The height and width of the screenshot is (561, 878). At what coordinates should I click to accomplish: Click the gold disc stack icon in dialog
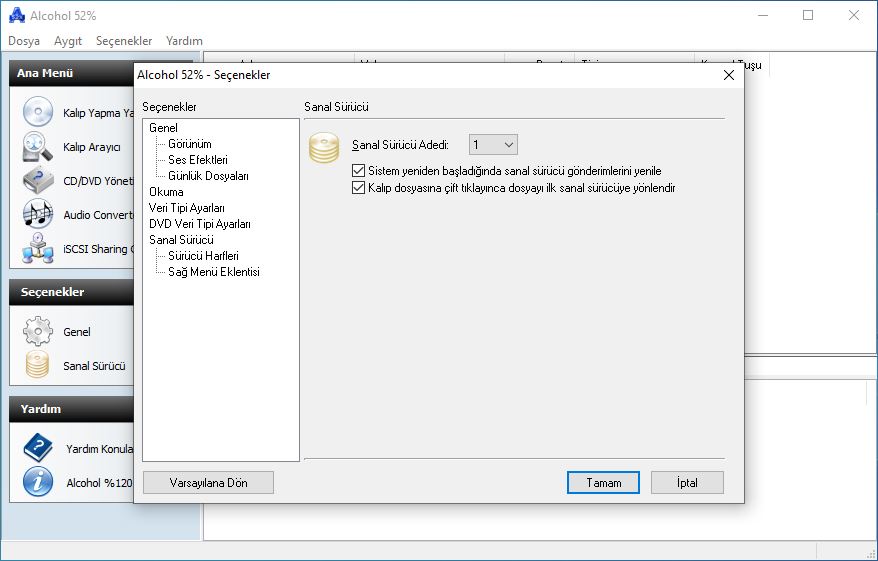(324, 147)
